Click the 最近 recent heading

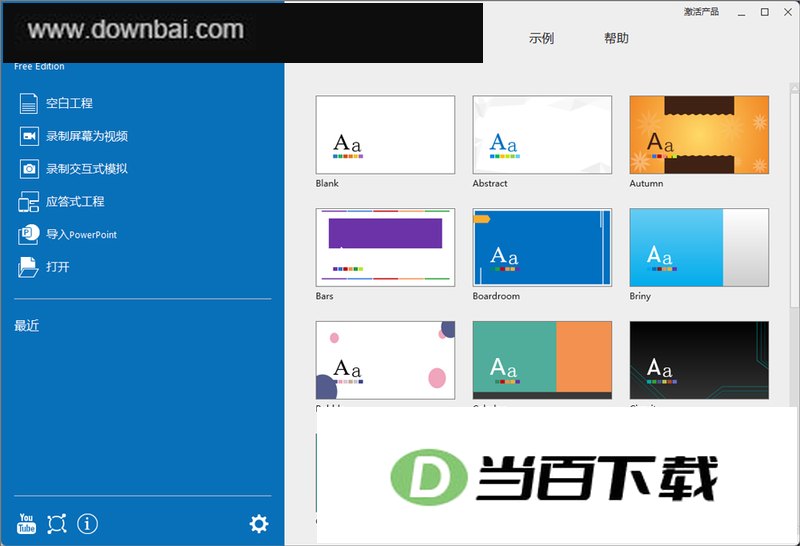(x=27, y=326)
